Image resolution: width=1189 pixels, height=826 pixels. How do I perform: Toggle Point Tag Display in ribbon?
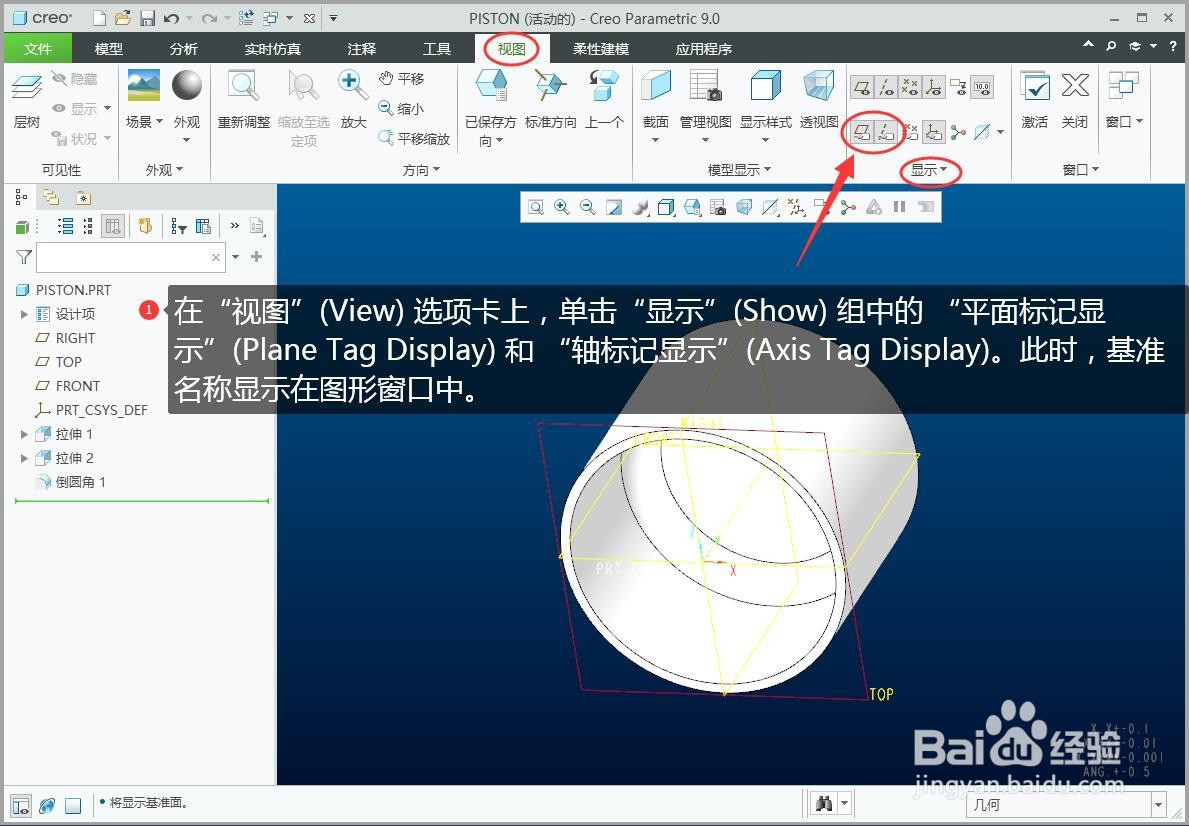pyautogui.click(x=909, y=133)
